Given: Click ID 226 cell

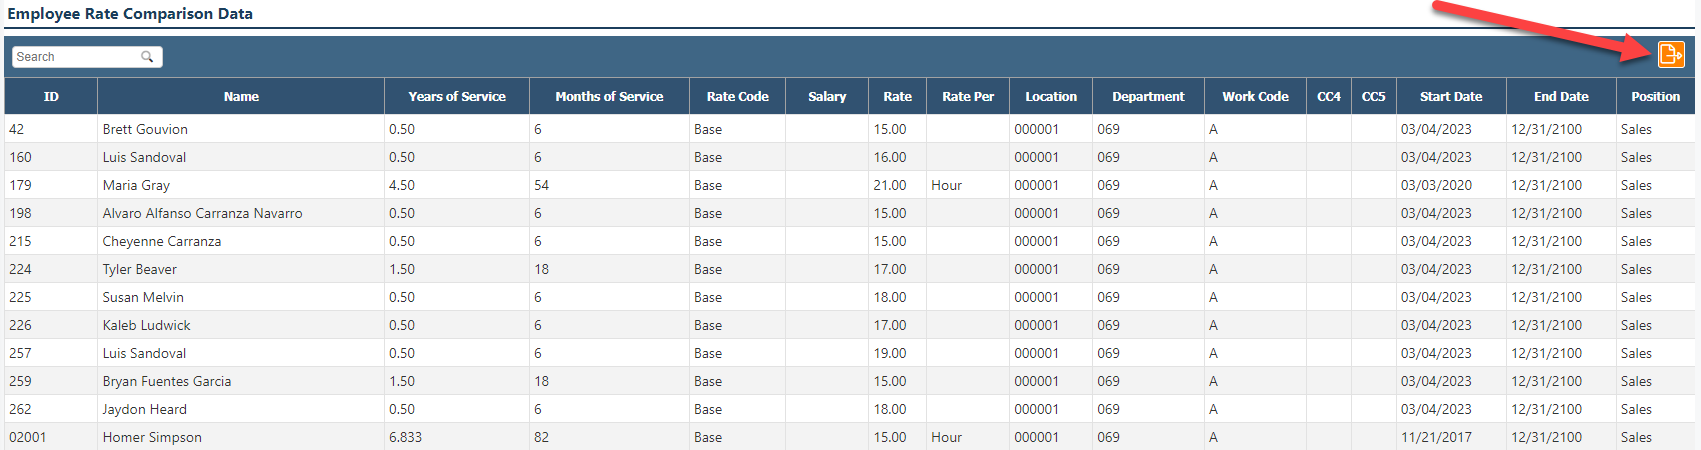Looking at the screenshot, I should pyautogui.click(x=51, y=325).
